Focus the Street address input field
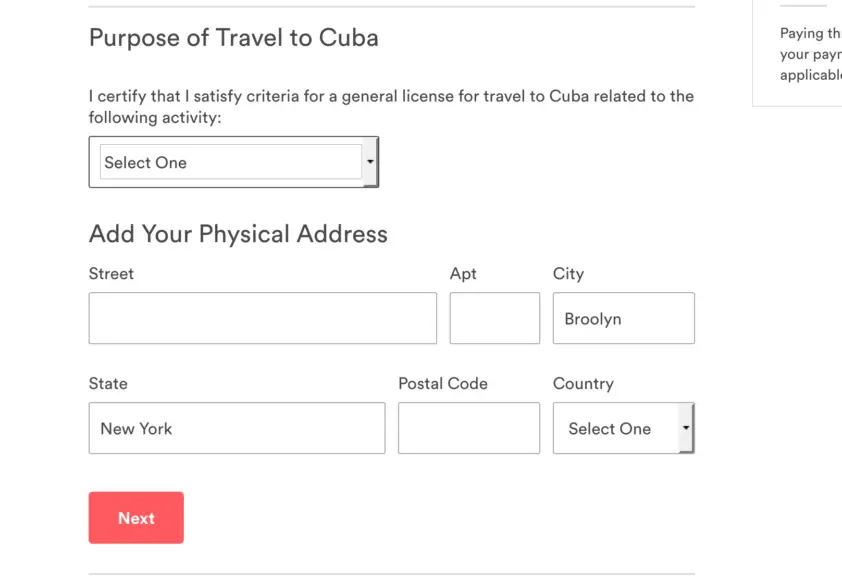This screenshot has height=576, width=842. pos(263,318)
